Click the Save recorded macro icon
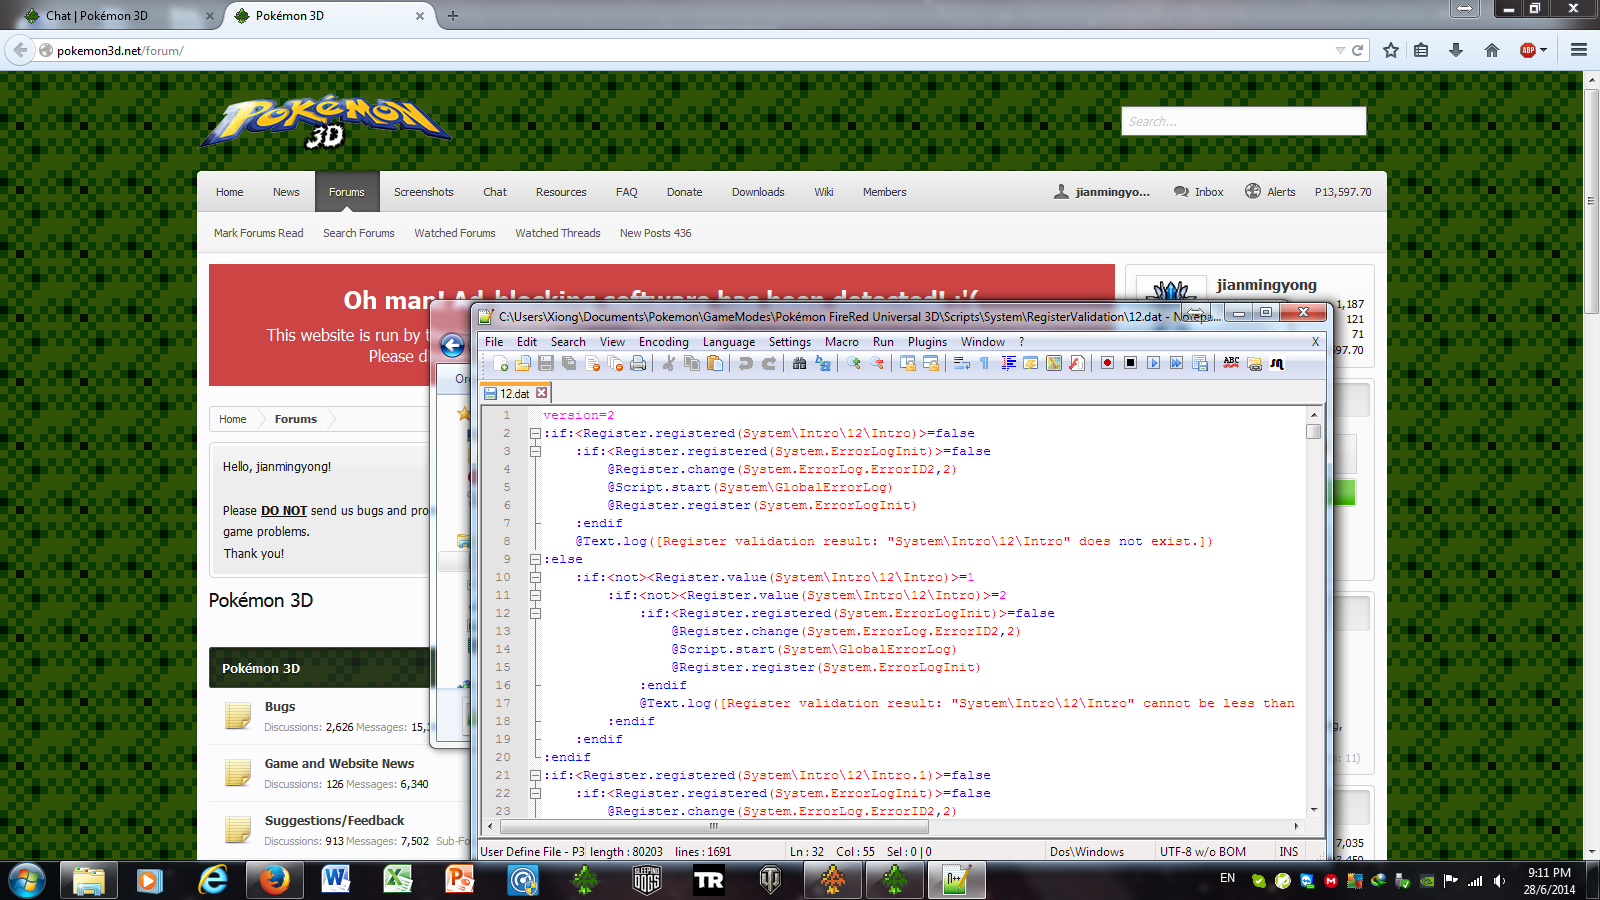This screenshot has width=1600, height=900. [1199, 364]
